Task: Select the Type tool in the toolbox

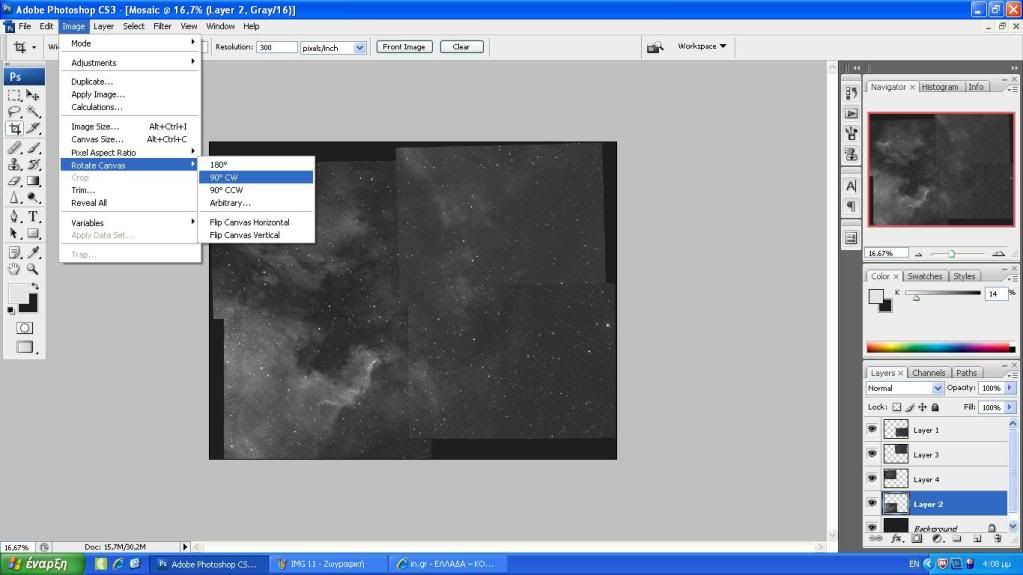Action: [33, 216]
